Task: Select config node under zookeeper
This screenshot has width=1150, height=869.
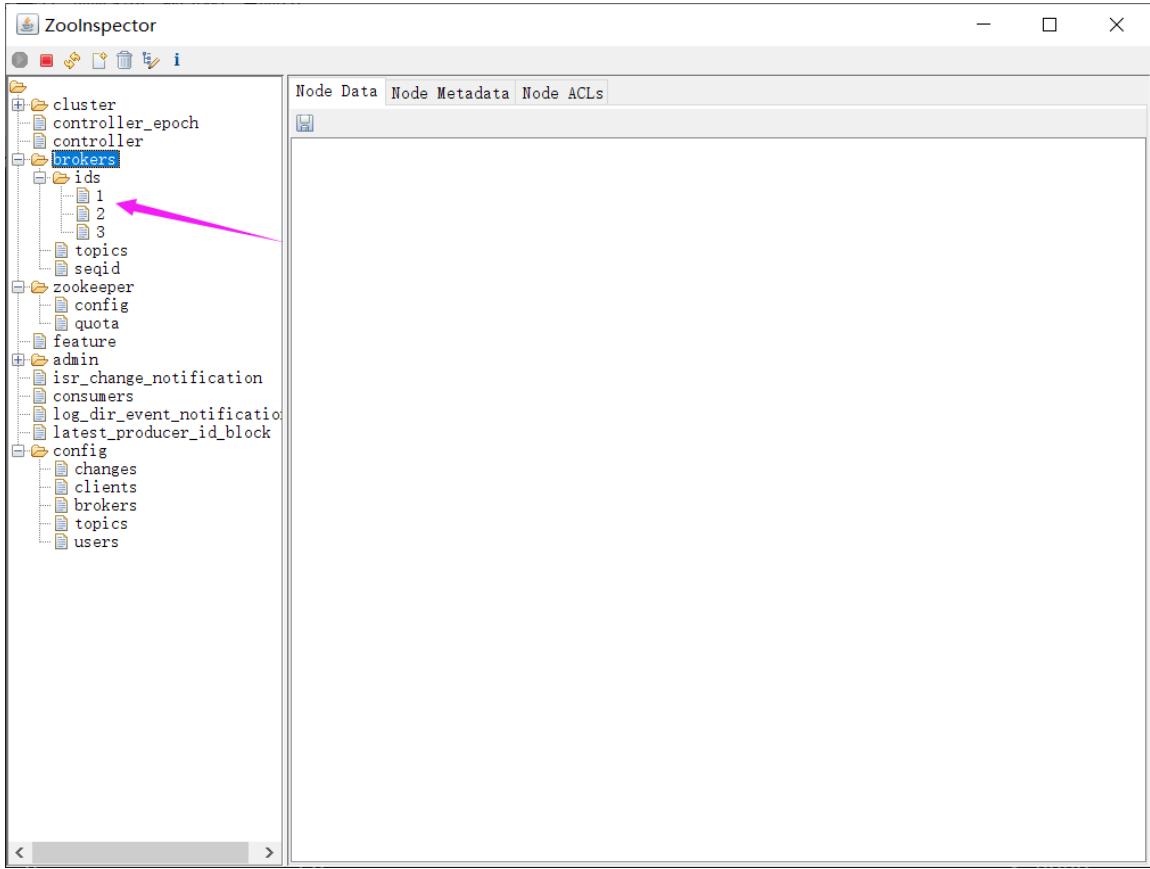Action: click(x=101, y=305)
